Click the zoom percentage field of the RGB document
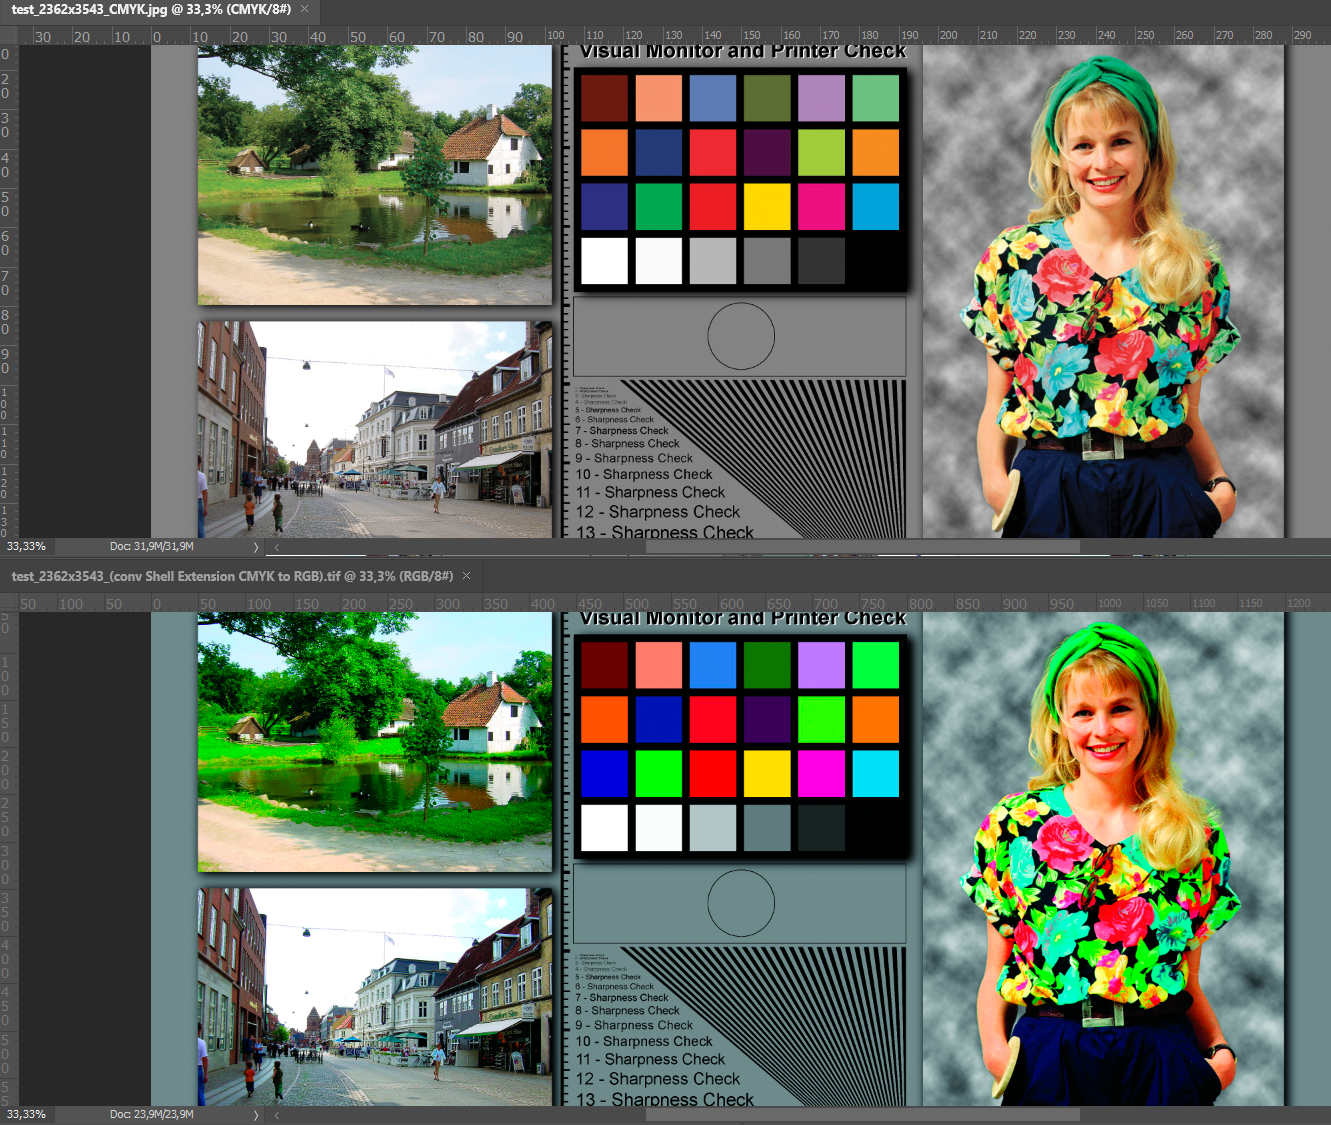1331x1125 pixels. click(27, 1114)
